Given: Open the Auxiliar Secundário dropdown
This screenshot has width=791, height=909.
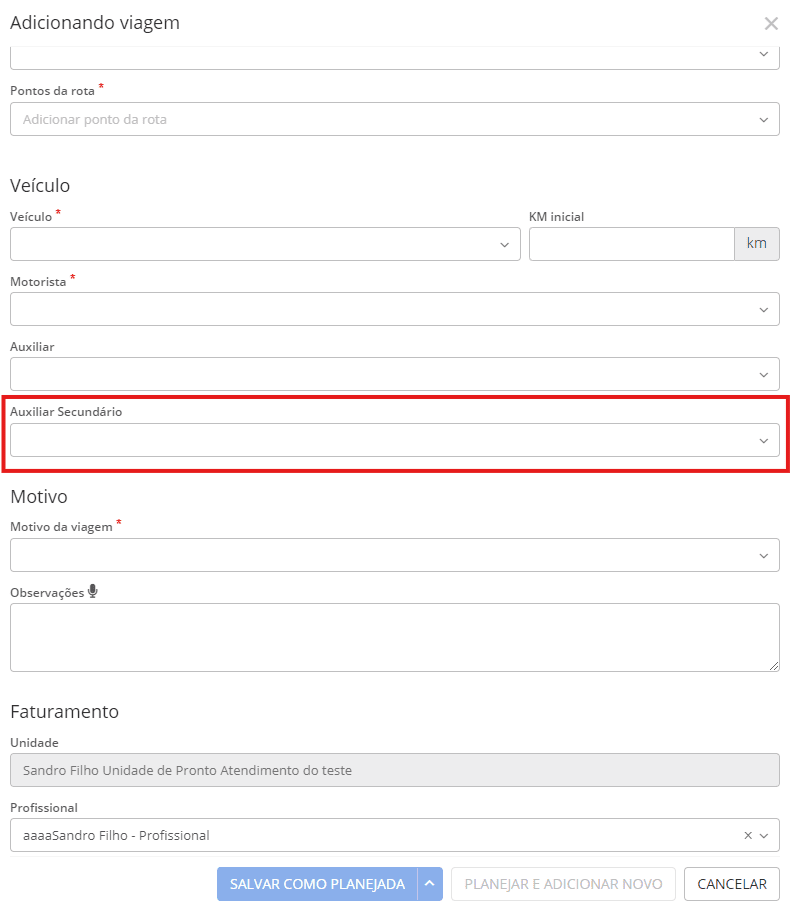Looking at the screenshot, I should pyautogui.click(x=394, y=440).
